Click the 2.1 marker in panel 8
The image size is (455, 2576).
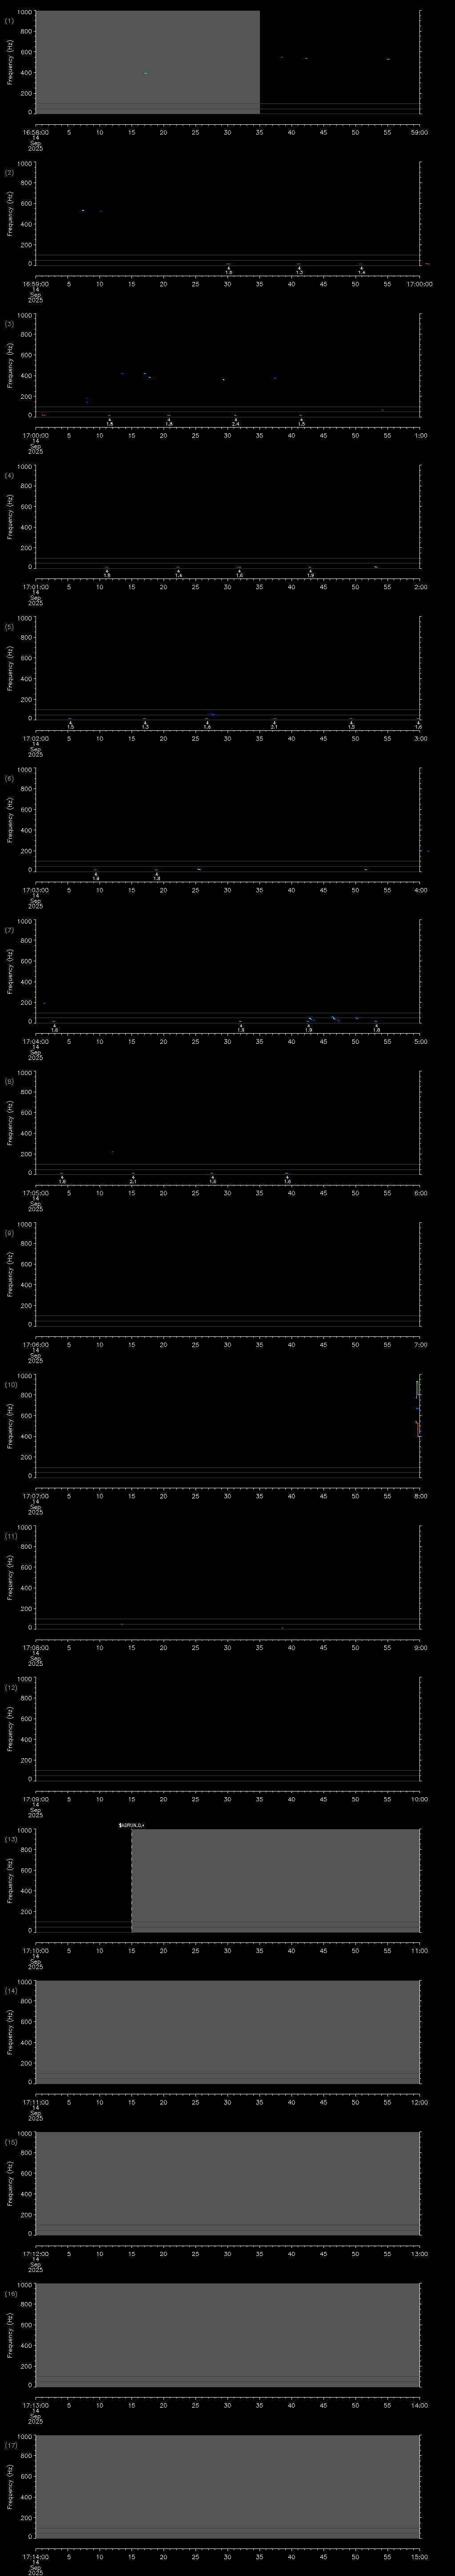point(133,1181)
